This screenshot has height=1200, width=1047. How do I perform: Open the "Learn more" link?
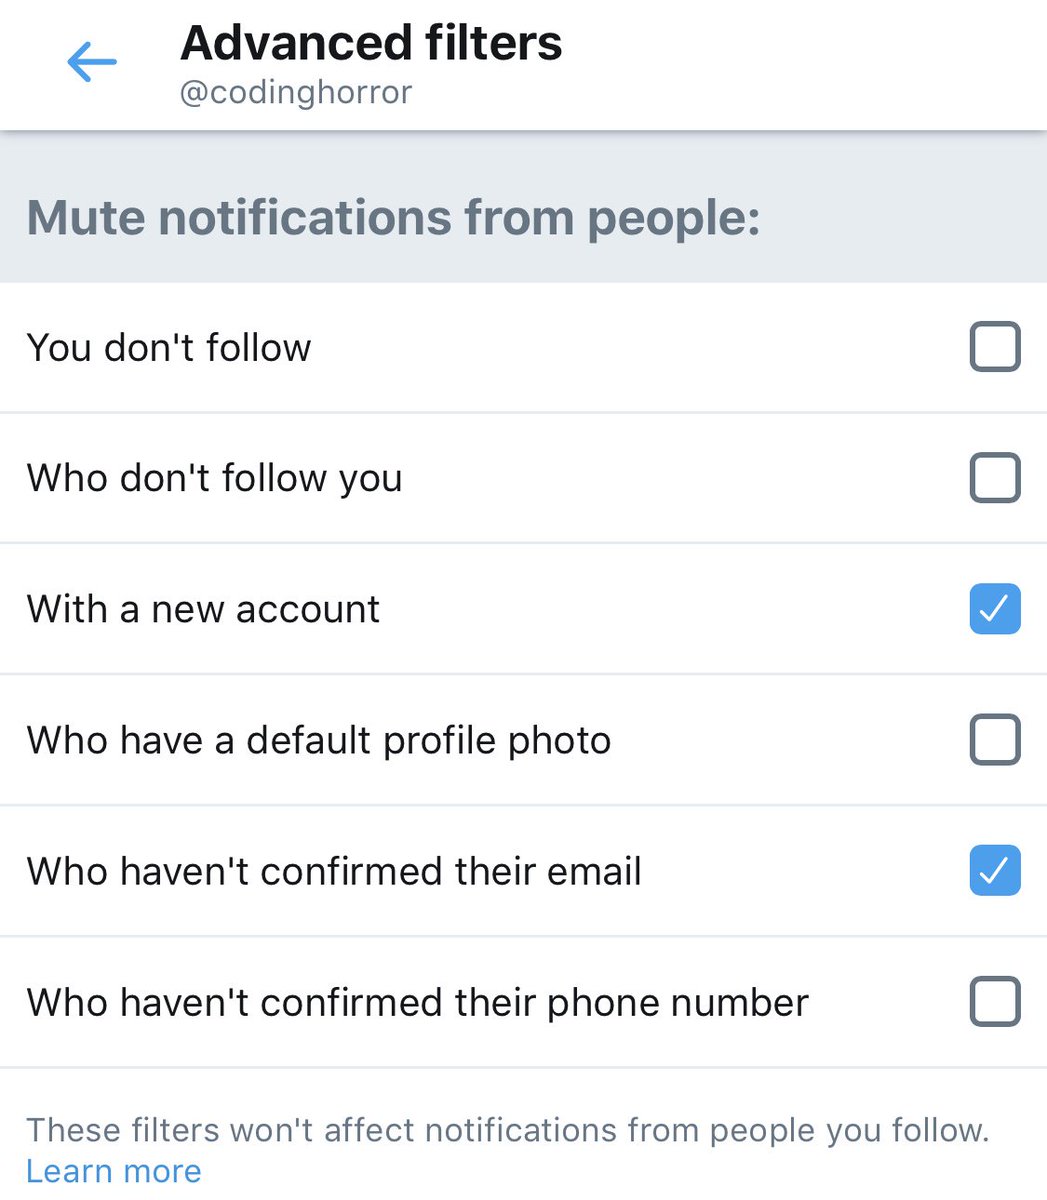[113, 1171]
